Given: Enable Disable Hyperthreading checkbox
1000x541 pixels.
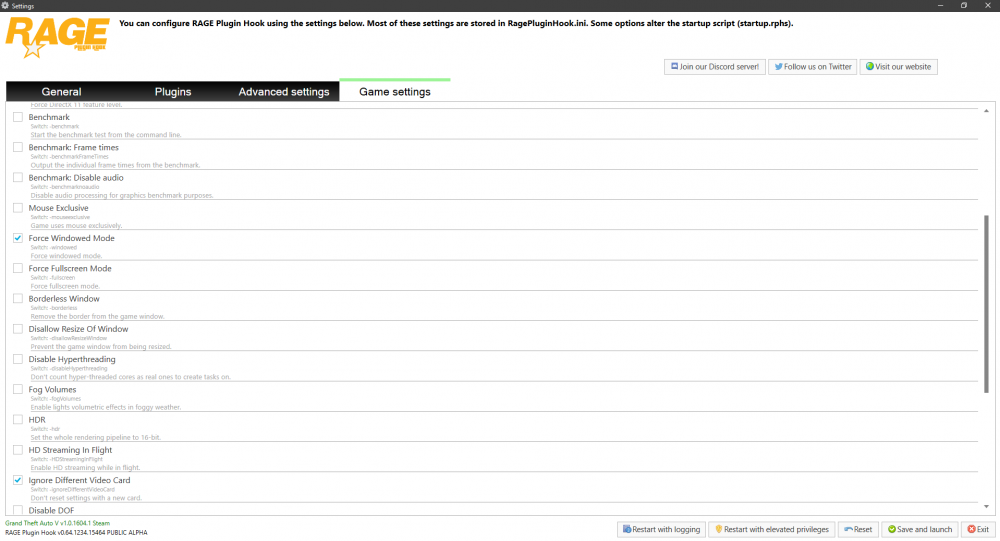Looking at the screenshot, I should (18, 359).
